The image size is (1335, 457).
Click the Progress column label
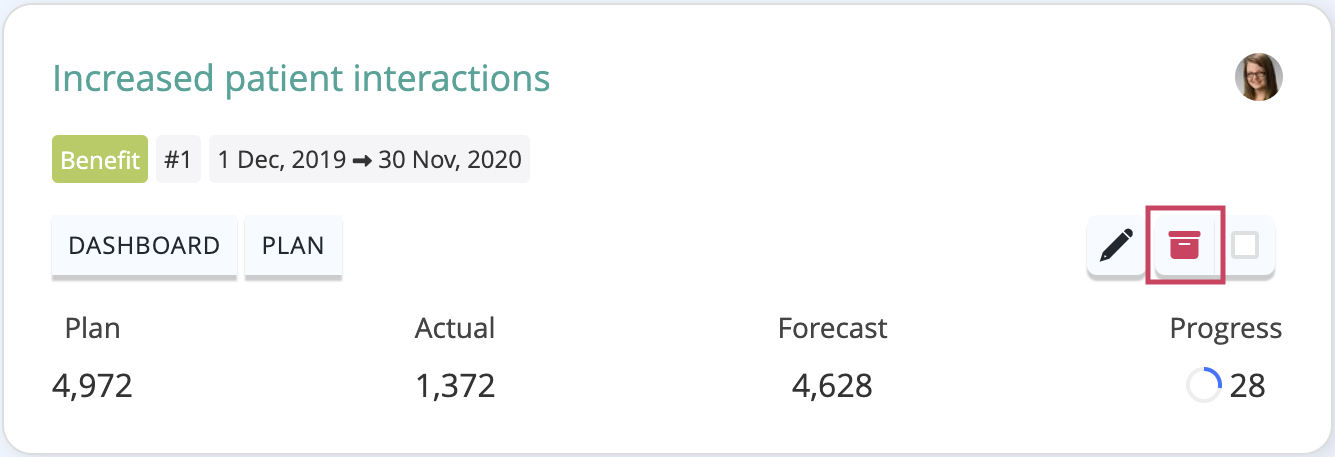pyautogui.click(x=1226, y=328)
